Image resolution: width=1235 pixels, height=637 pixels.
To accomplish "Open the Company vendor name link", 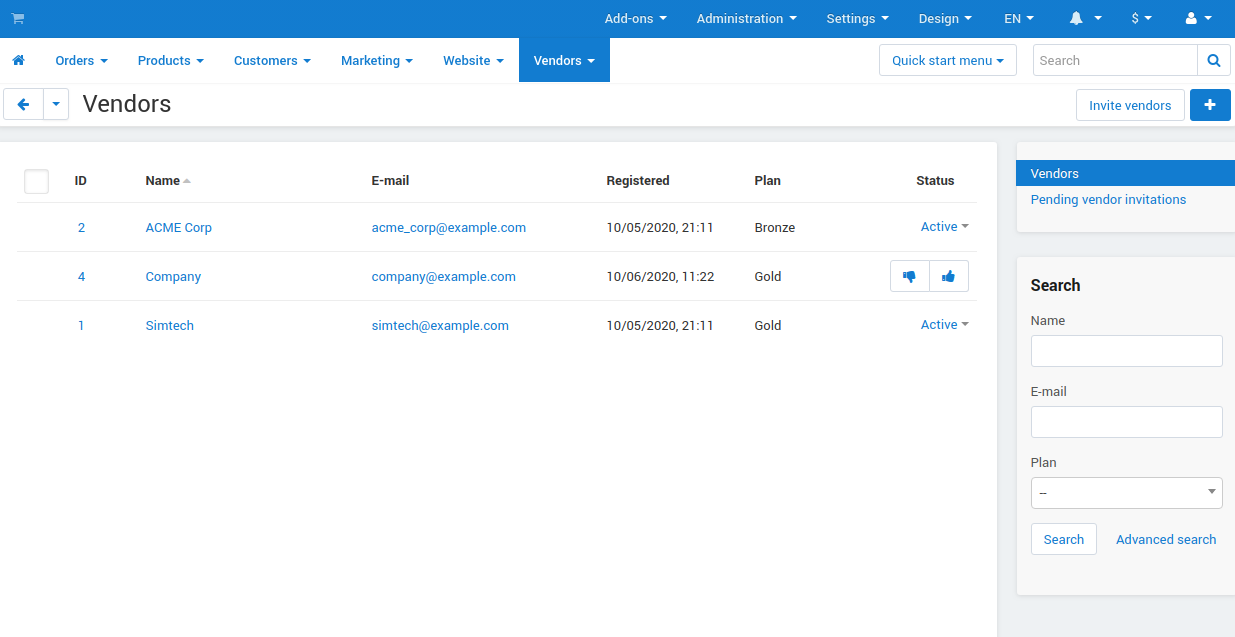I will (x=173, y=276).
